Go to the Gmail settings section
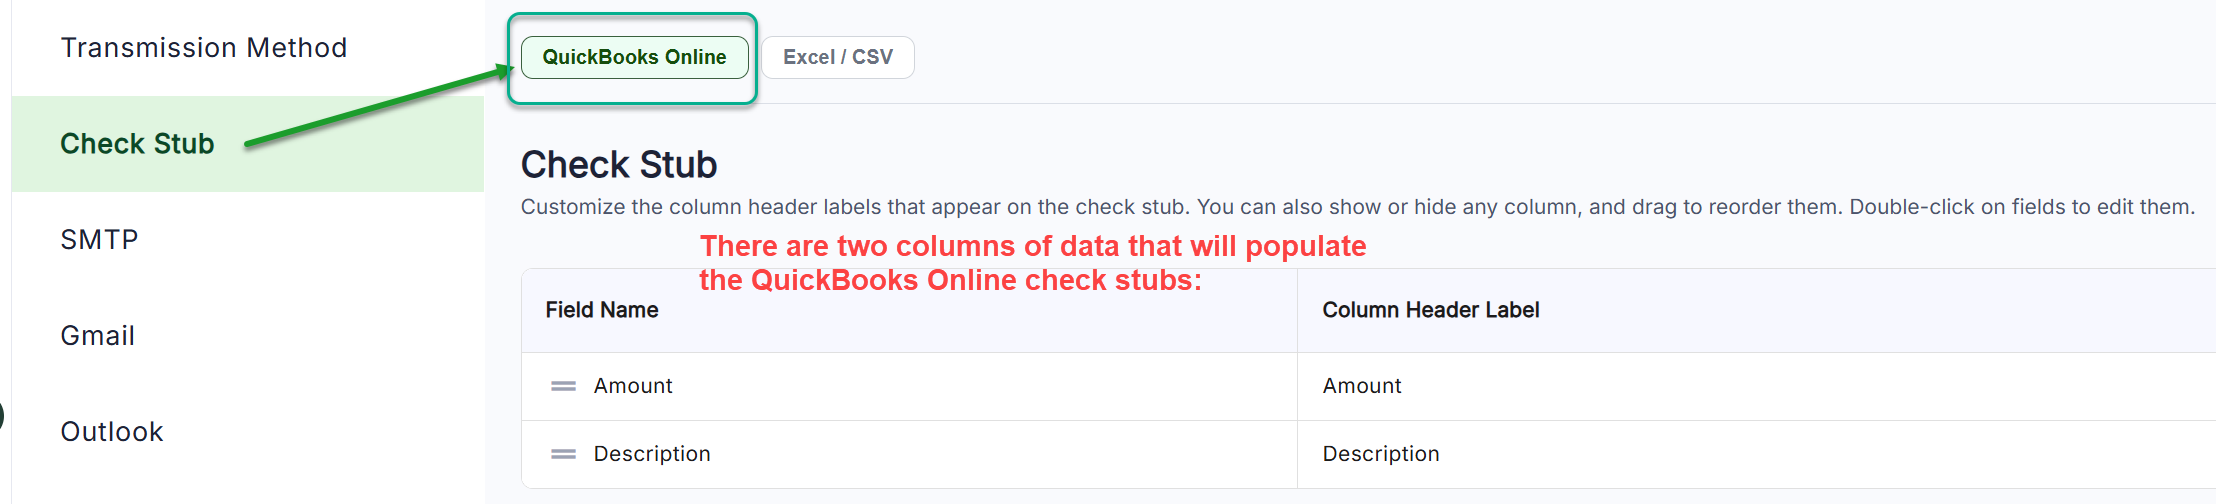Screen dimensions: 2216x504 tap(97, 336)
